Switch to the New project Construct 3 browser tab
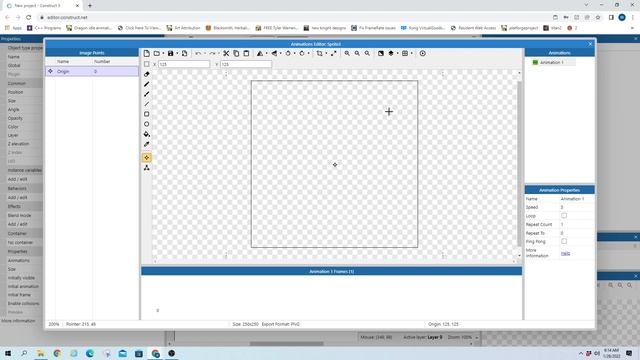This screenshot has width=640, height=360. 42,6
